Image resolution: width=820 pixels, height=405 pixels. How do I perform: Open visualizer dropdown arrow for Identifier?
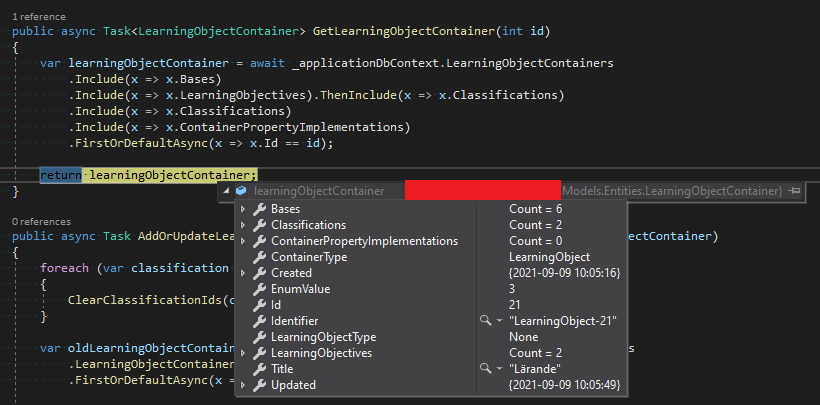pyautogui.click(x=499, y=321)
